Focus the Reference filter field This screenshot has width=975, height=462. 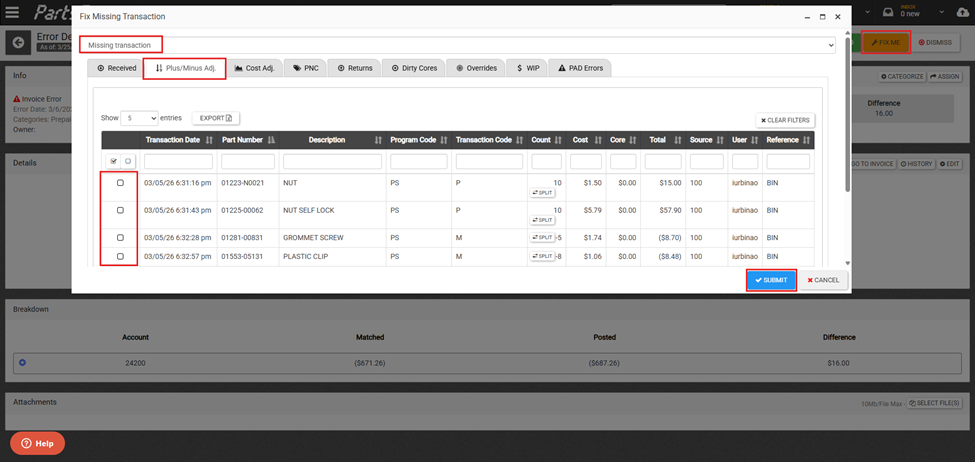tap(788, 162)
